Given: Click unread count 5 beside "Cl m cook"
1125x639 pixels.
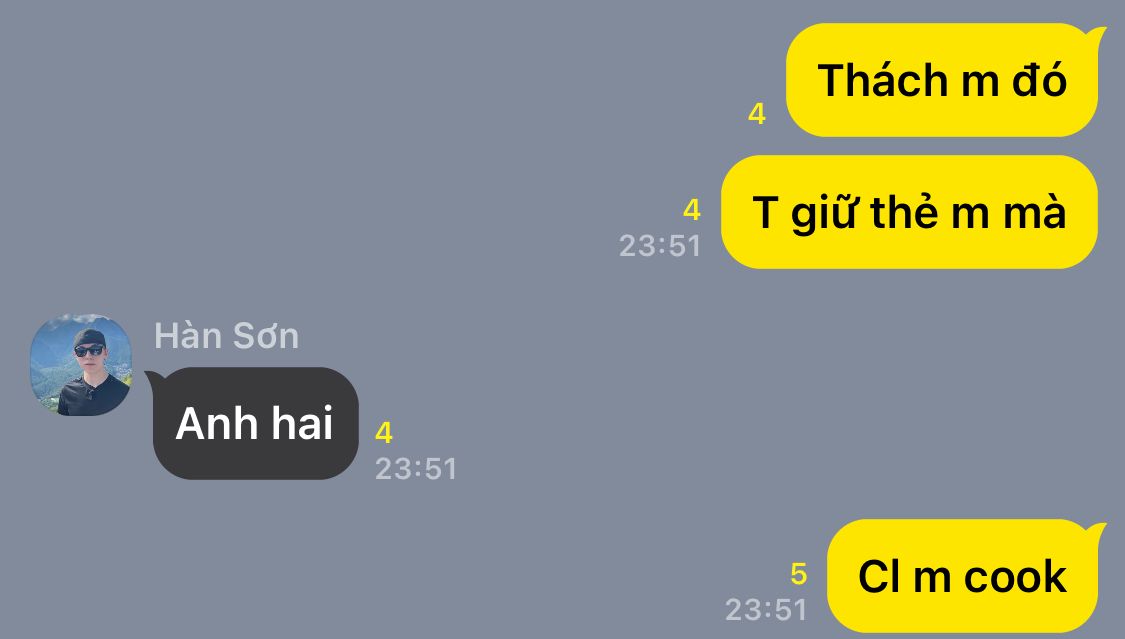Looking at the screenshot, I should [x=799, y=574].
